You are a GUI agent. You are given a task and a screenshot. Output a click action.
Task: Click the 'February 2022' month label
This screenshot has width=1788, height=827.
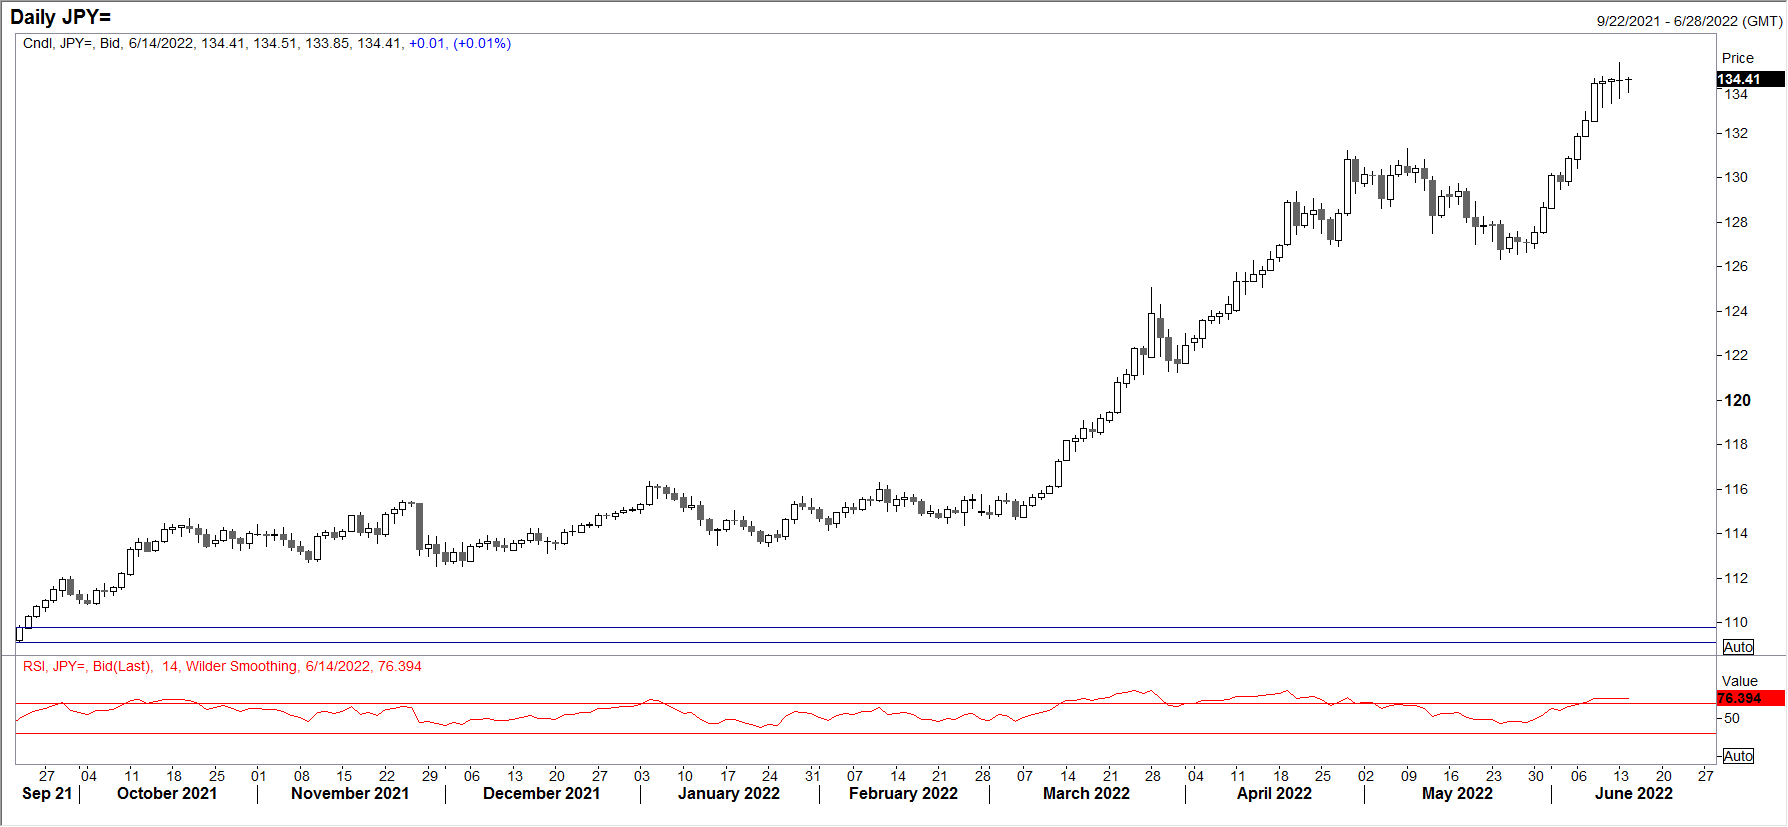pyautogui.click(x=903, y=794)
